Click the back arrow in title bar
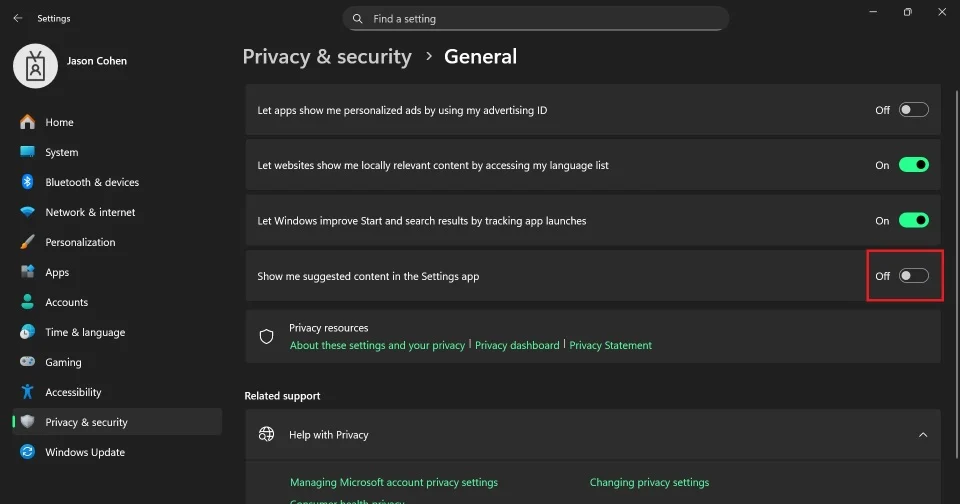960x504 pixels. 18,18
